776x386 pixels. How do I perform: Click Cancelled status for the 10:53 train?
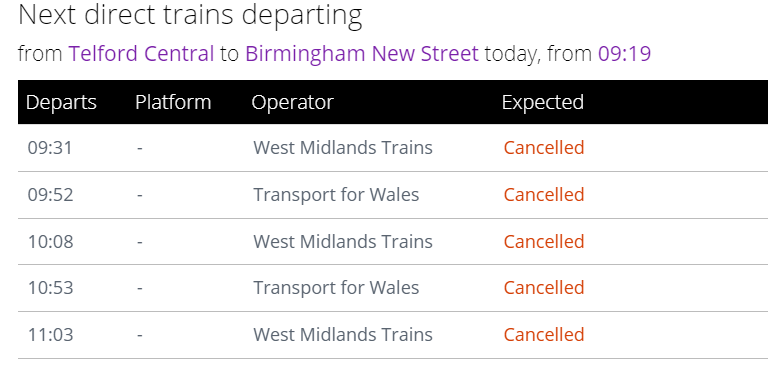544,288
